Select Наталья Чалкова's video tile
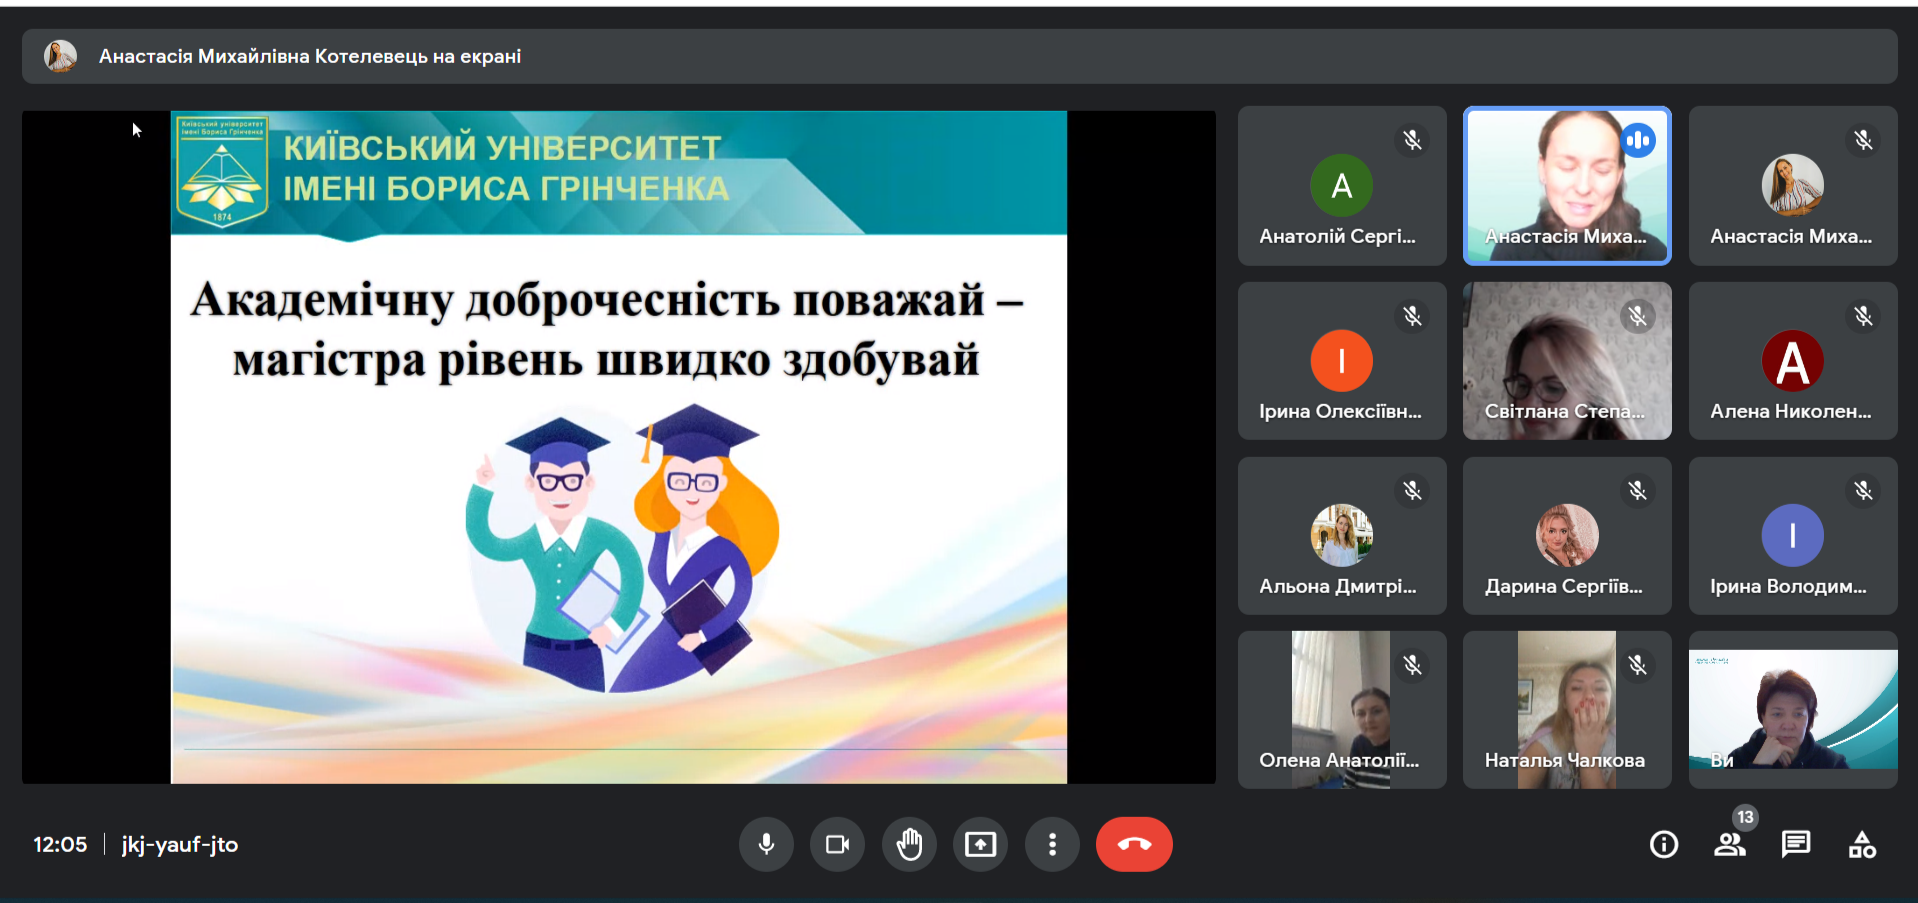The width and height of the screenshot is (1918, 903). point(1566,710)
